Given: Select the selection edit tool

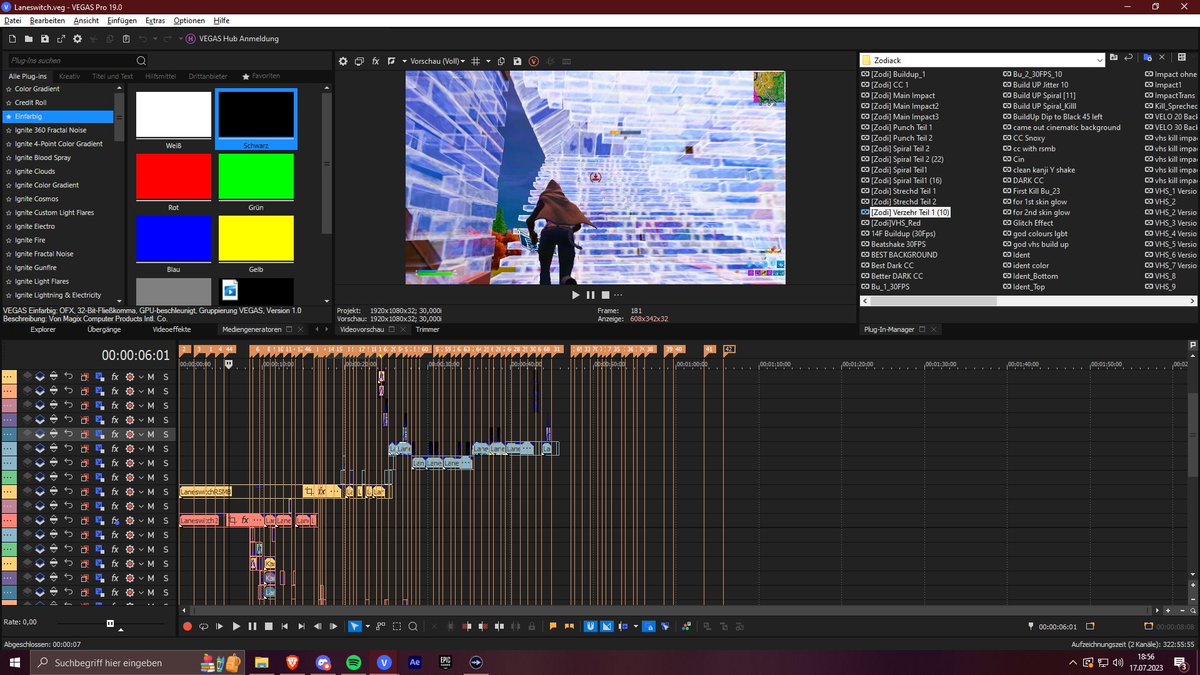Looking at the screenshot, I should [x=396, y=626].
